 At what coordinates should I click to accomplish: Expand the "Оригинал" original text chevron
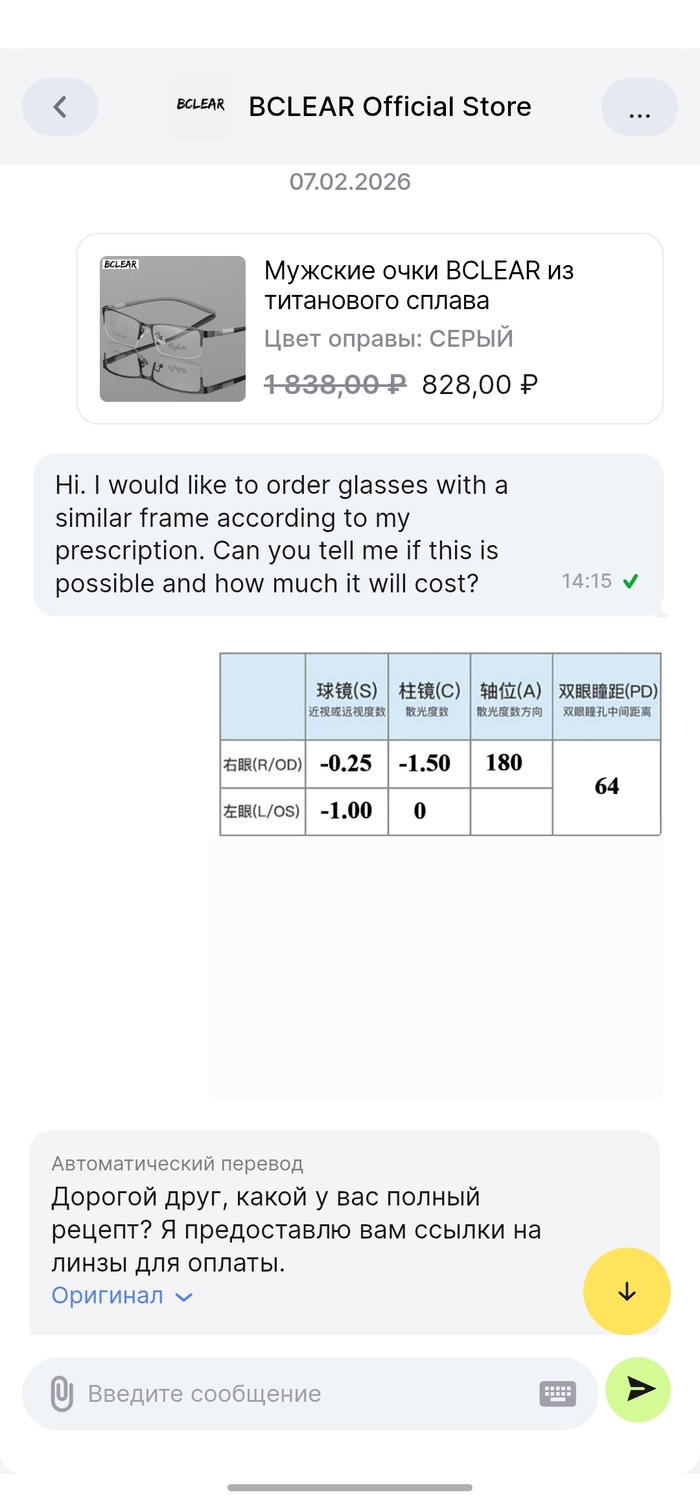tap(184, 1296)
